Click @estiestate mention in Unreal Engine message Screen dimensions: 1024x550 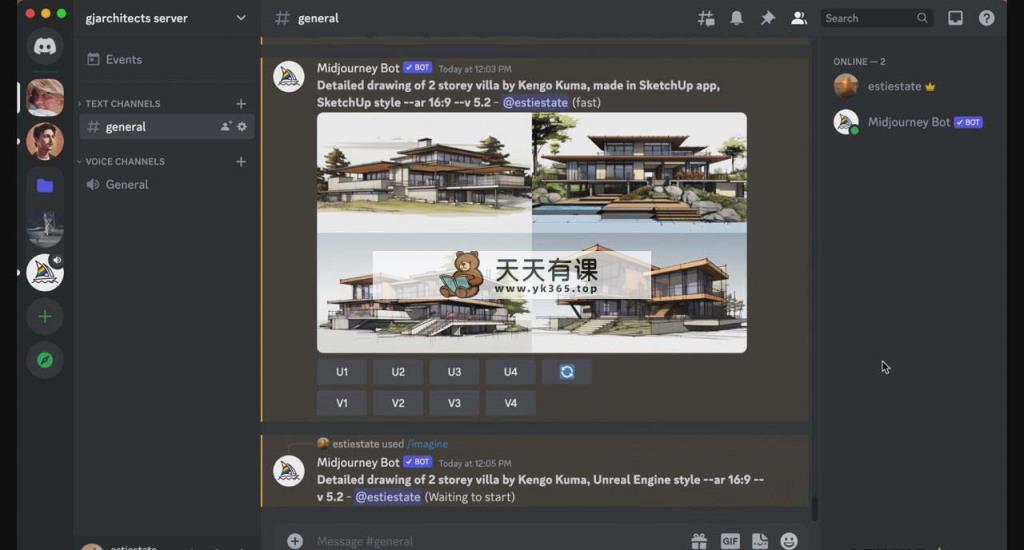coord(388,497)
